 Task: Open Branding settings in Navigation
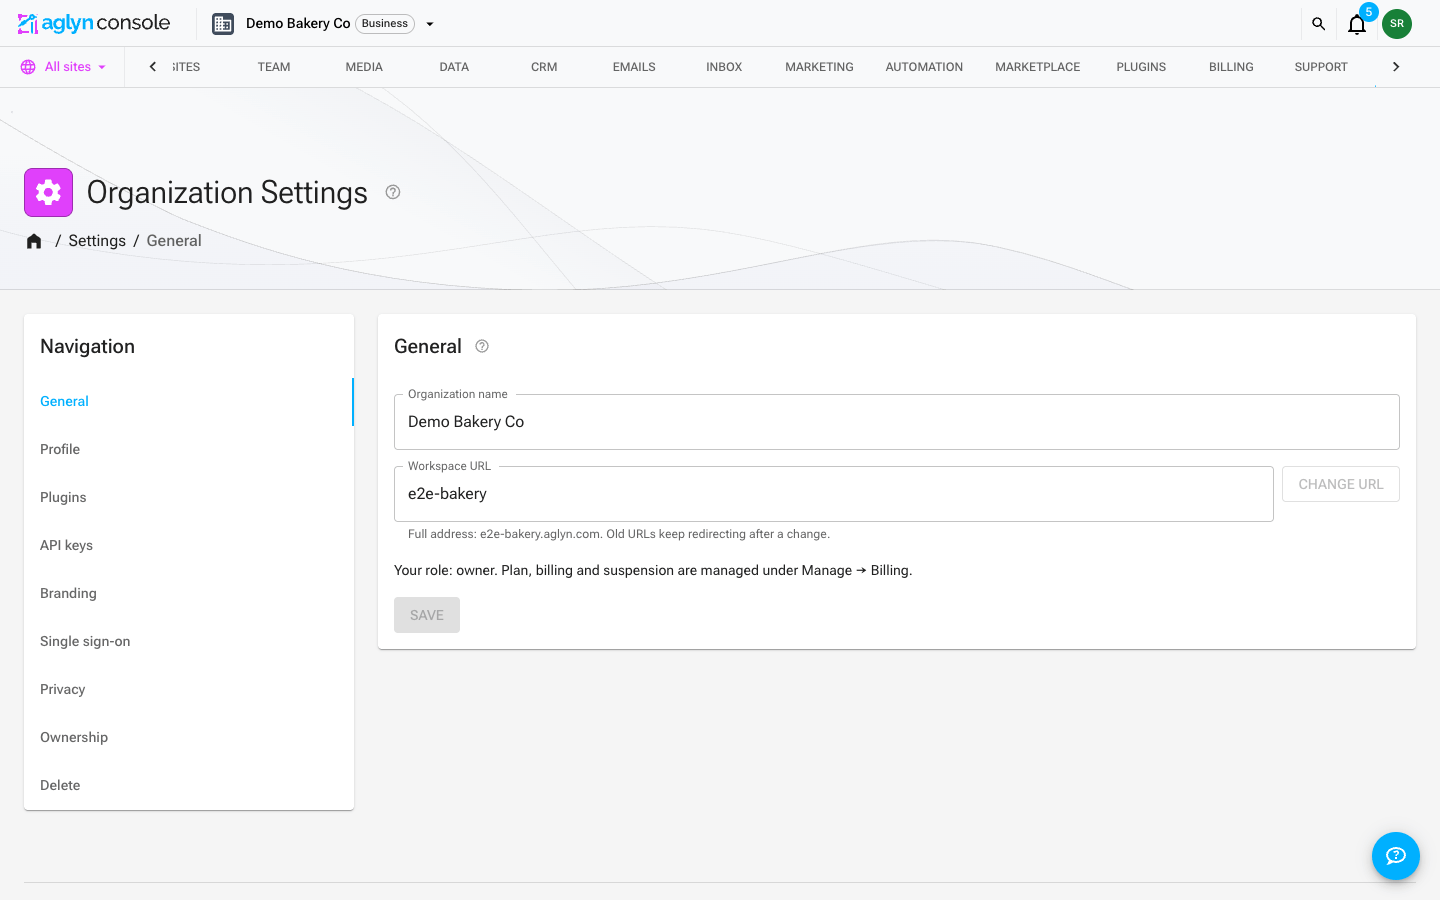[189, 593]
